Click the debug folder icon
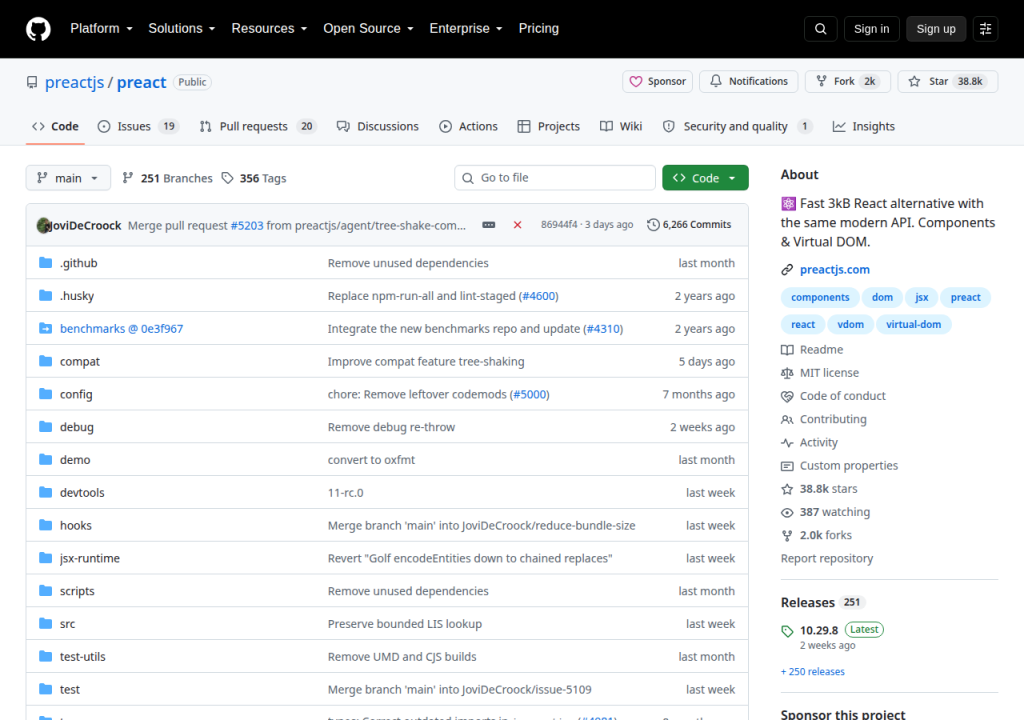Image resolution: width=1024 pixels, height=720 pixels. click(x=46, y=426)
